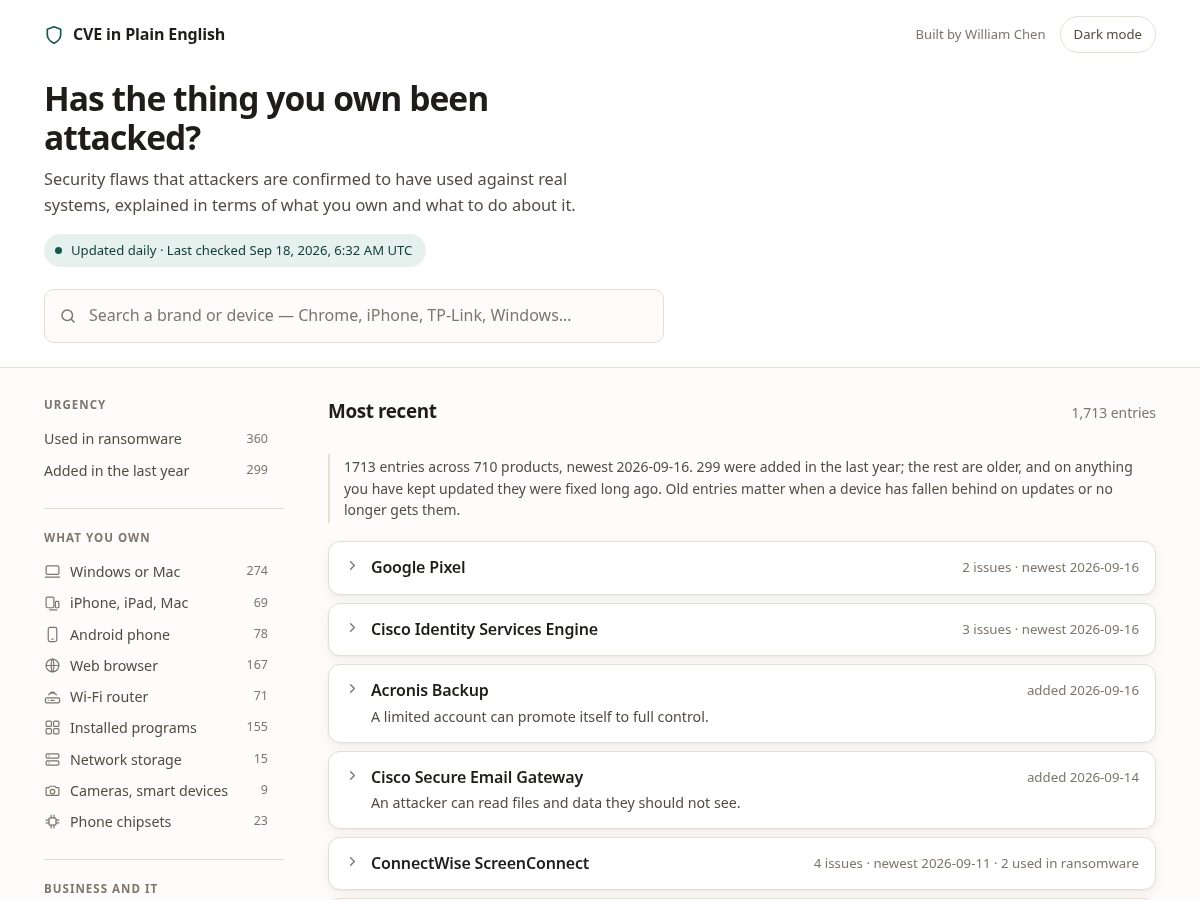Expand the Acronis Backup chevron
The width and height of the screenshot is (1200, 900).
click(x=352, y=689)
